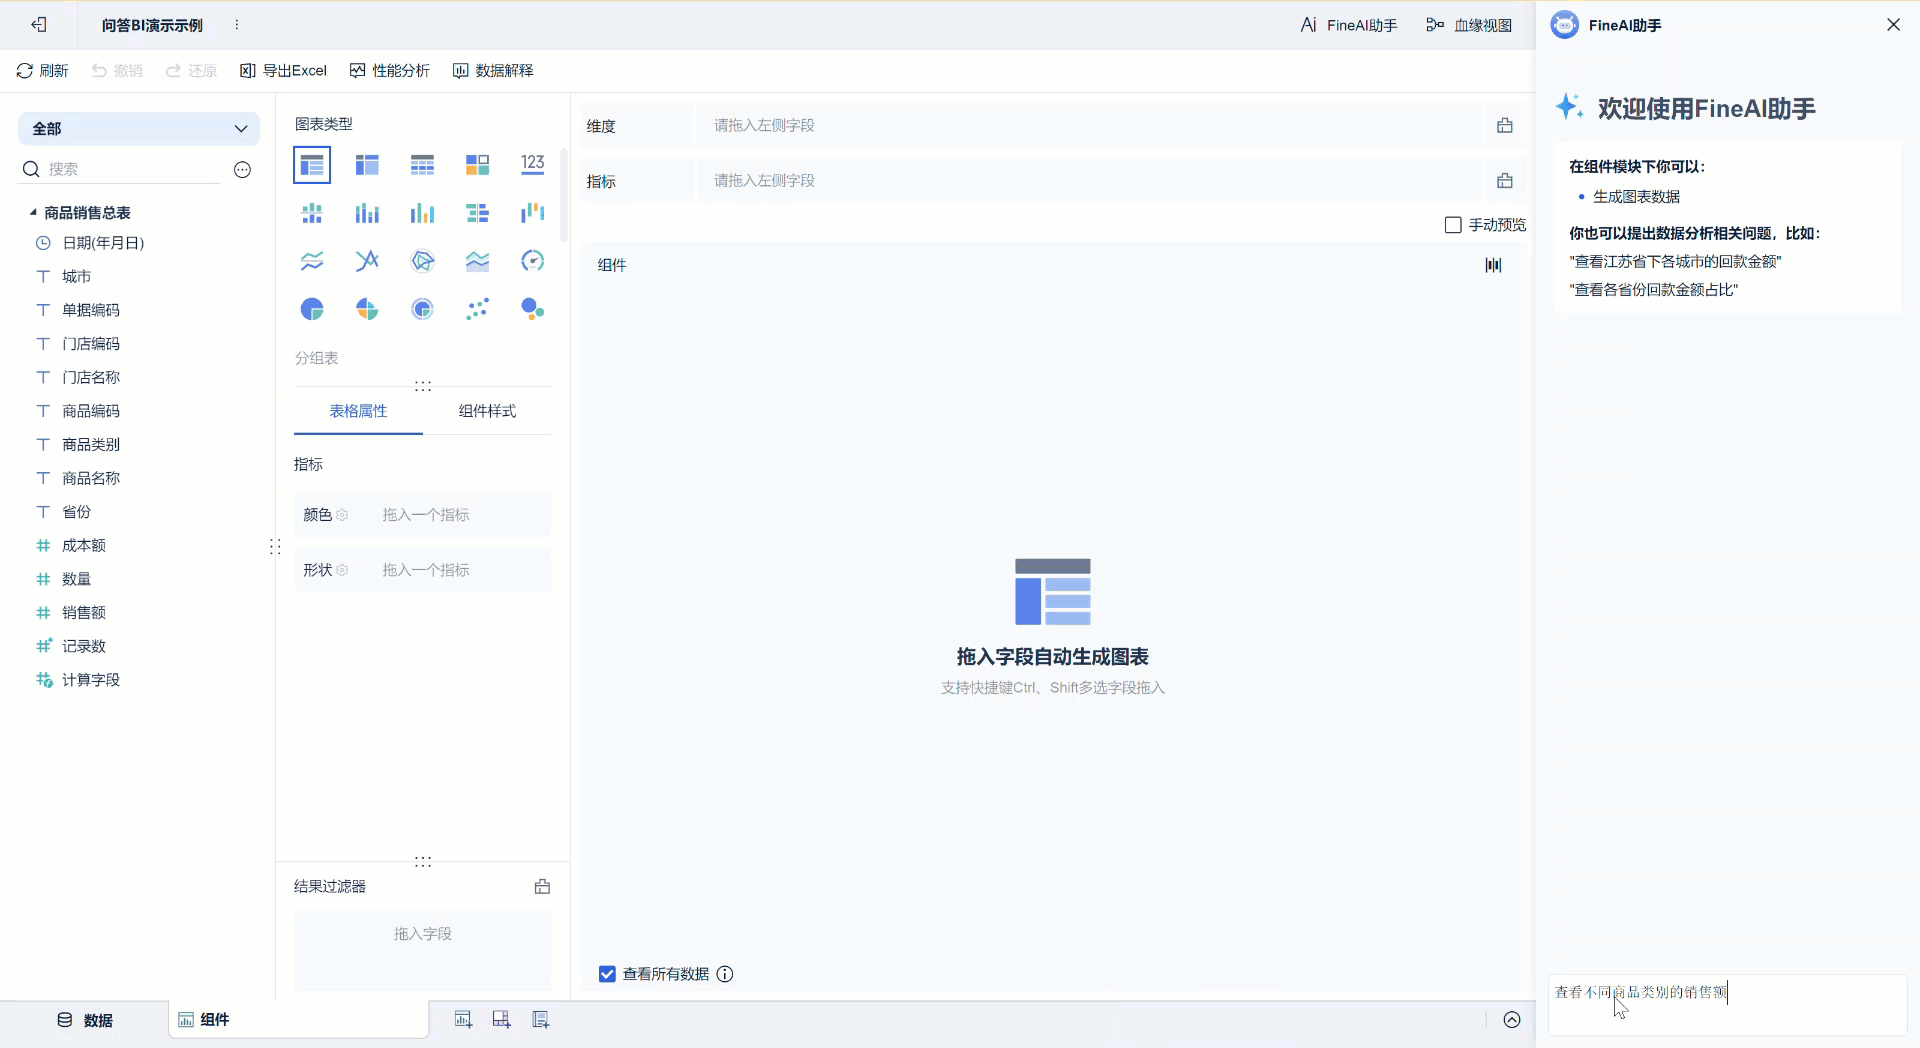The image size is (1920, 1048).
Task: Select the KPI indicator card (123) chart type
Action: 532,164
